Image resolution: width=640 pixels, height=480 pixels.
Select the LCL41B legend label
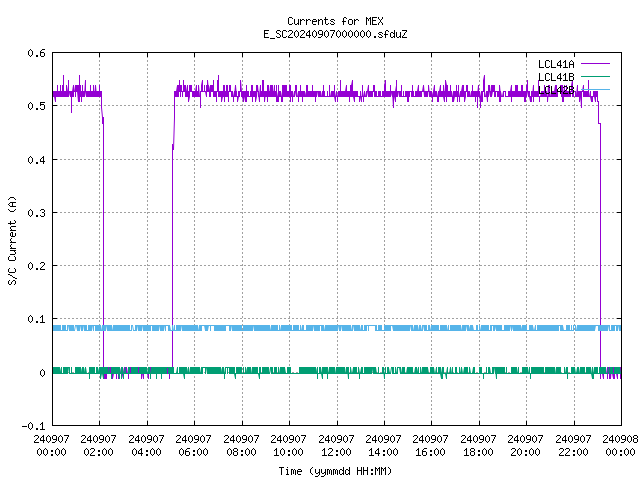[x=556, y=77]
